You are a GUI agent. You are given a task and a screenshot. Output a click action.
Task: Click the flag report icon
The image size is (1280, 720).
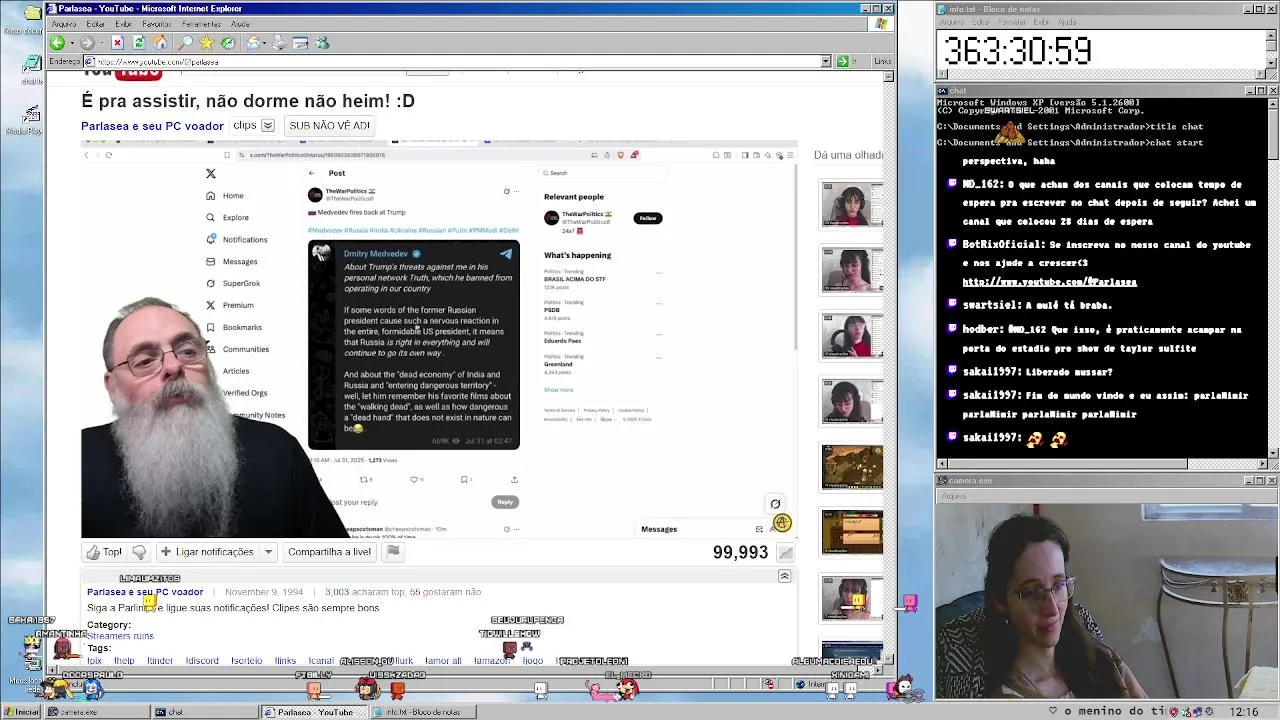pyautogui.click(x=393, y=552)
